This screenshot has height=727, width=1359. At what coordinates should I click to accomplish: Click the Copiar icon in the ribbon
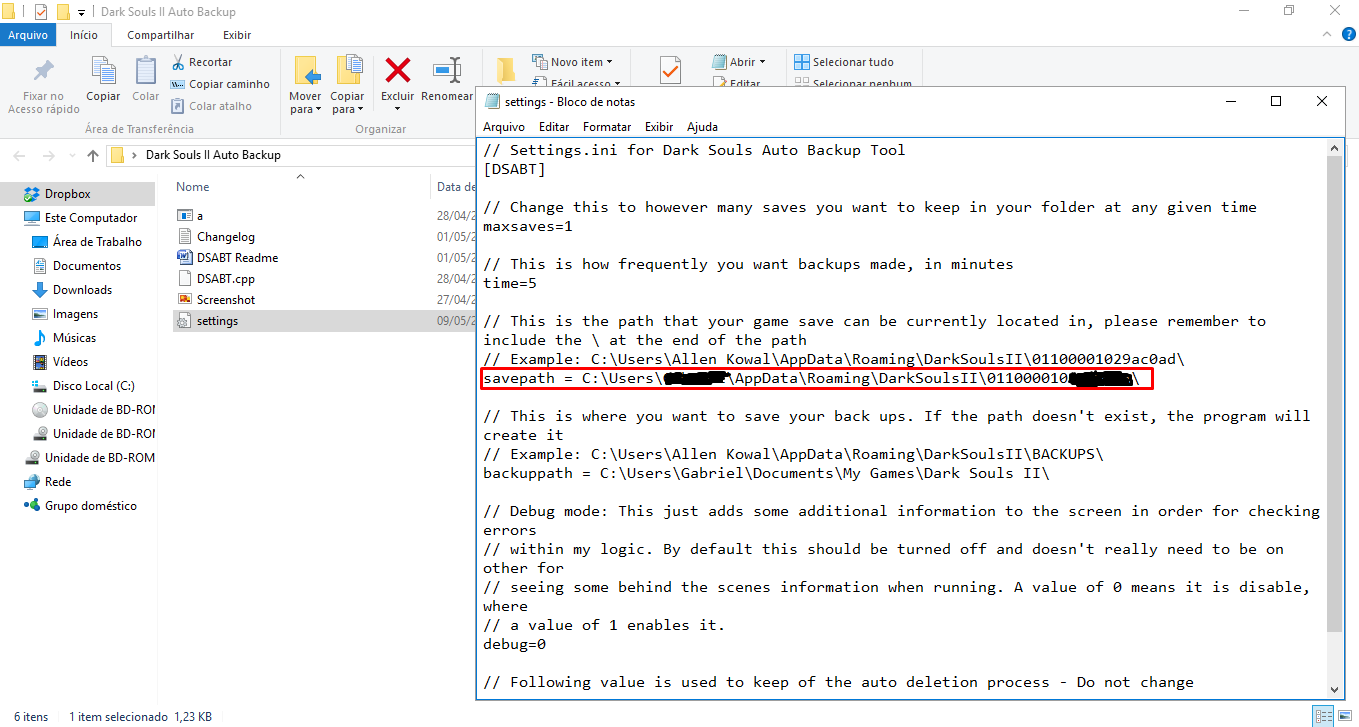coord(103,79)
